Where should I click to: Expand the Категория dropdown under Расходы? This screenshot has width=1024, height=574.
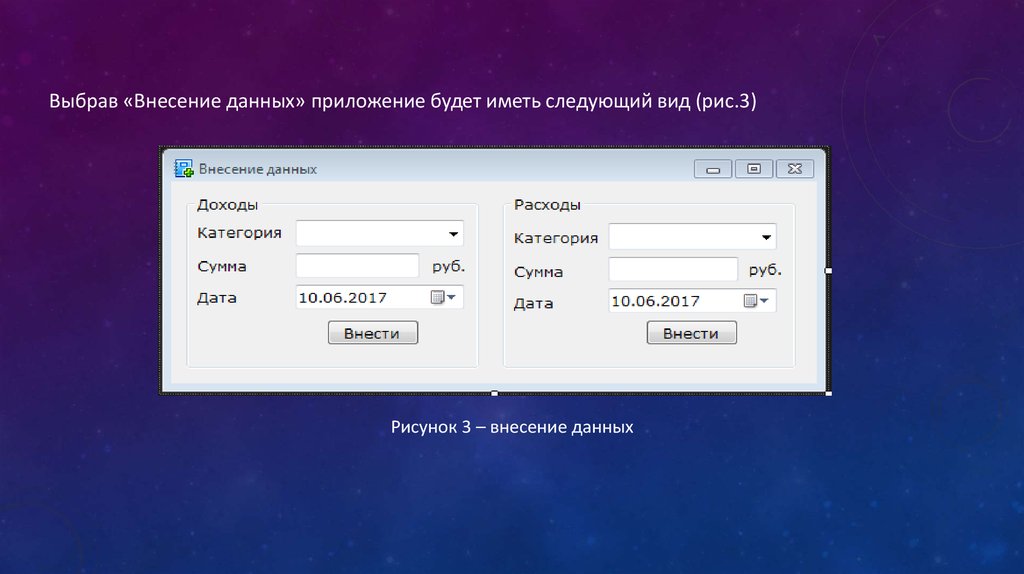pyautogui.click(x=766, y=238)
